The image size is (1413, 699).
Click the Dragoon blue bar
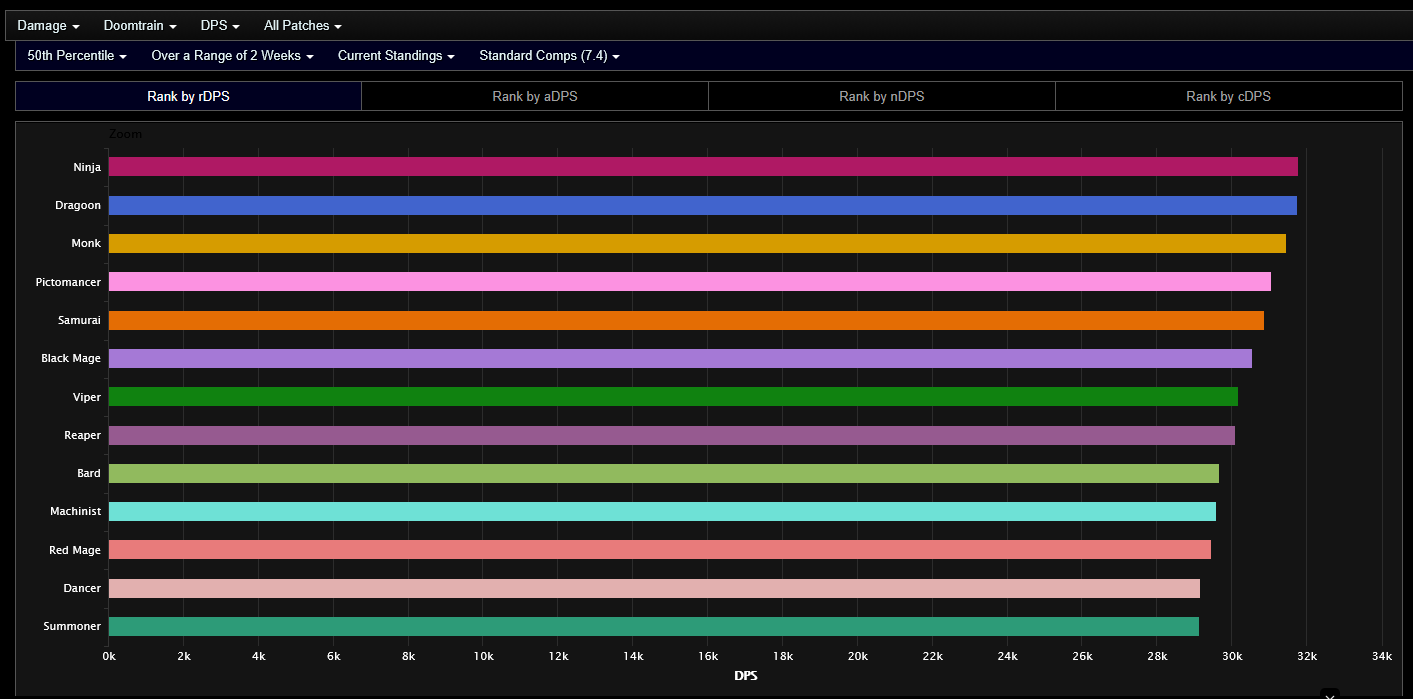pyautogui.click(x=703, y=205)
